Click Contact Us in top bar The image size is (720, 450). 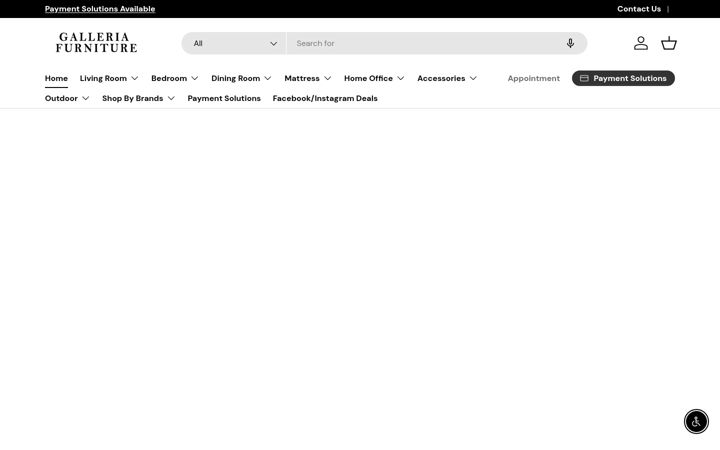639,9
